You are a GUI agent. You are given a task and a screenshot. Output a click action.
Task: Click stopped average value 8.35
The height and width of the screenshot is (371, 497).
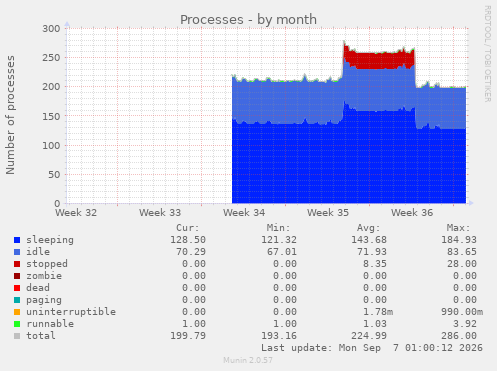click(375, 264)
